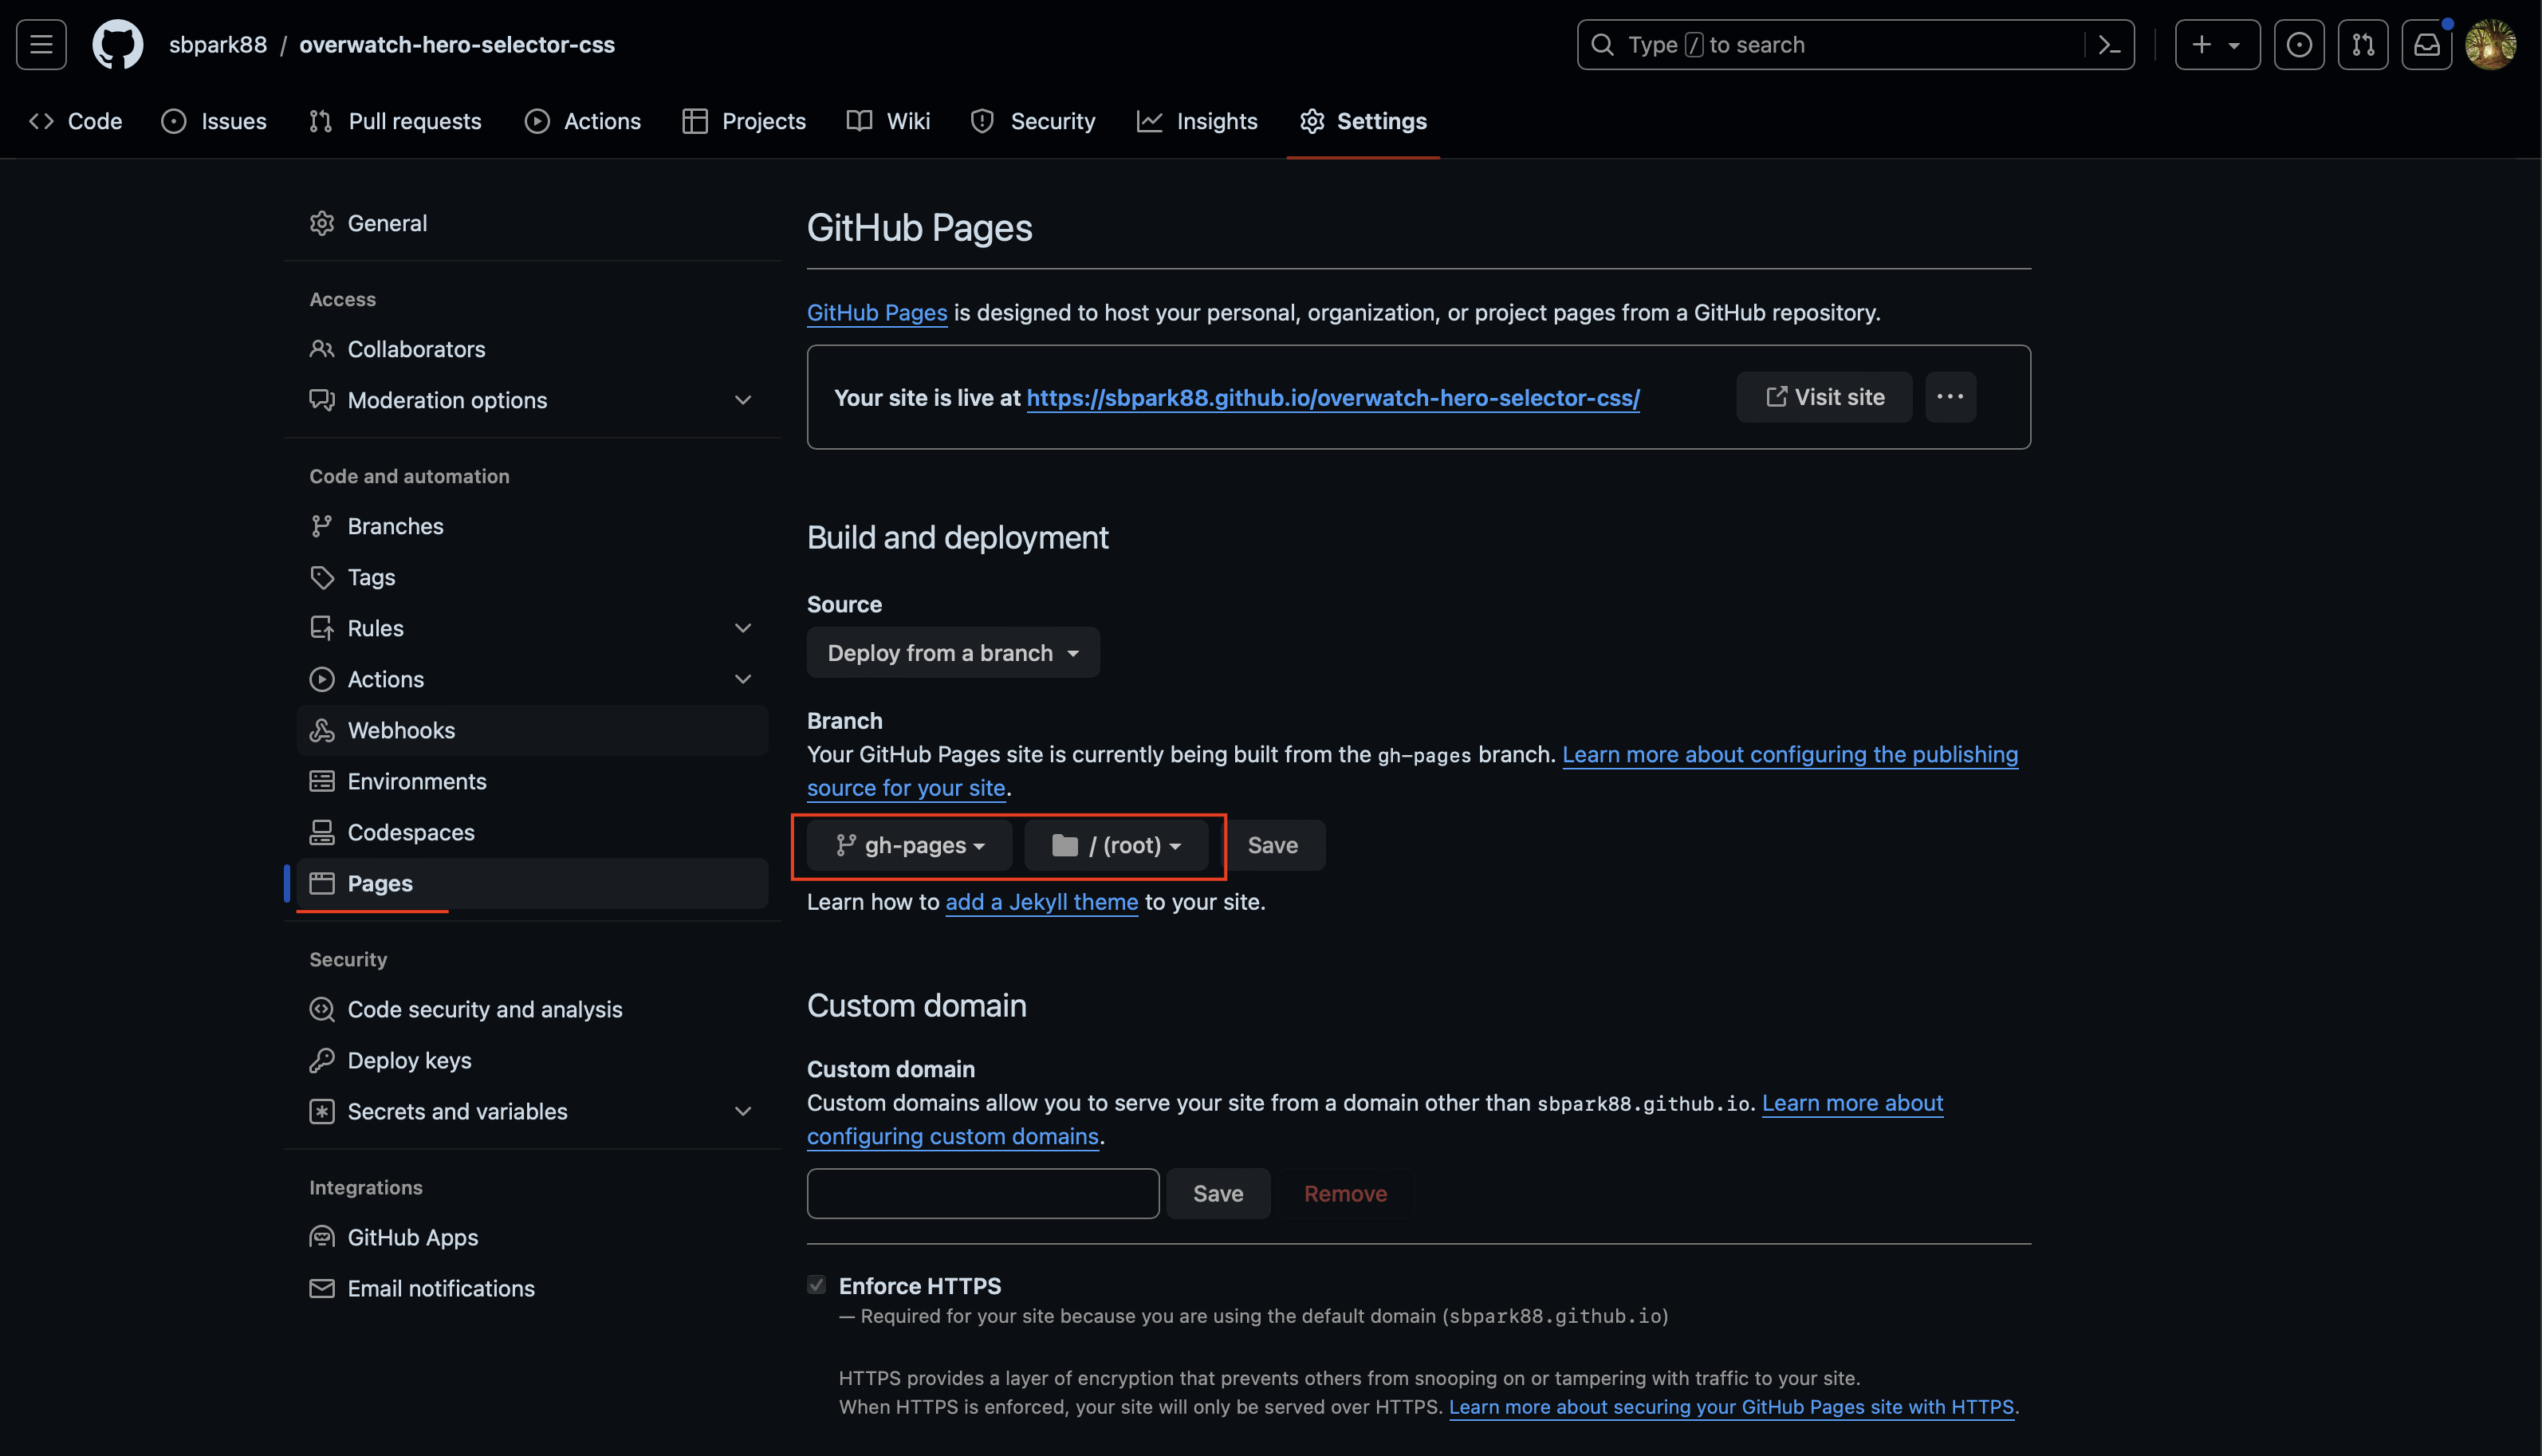Screen dimensions: 2542x1456
Task: Click the Deploy keys key icon
Action: pyautogui.click(x=322, y=1060)
